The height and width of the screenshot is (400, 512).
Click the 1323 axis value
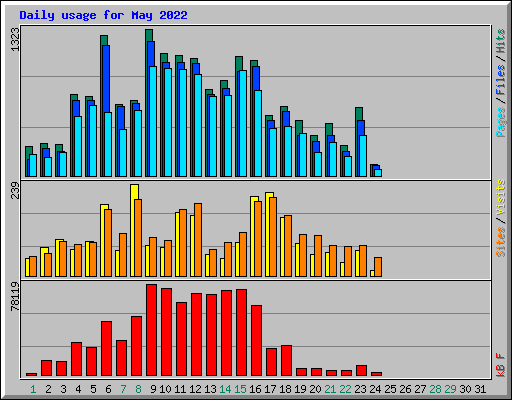click(x=15, y=40)
